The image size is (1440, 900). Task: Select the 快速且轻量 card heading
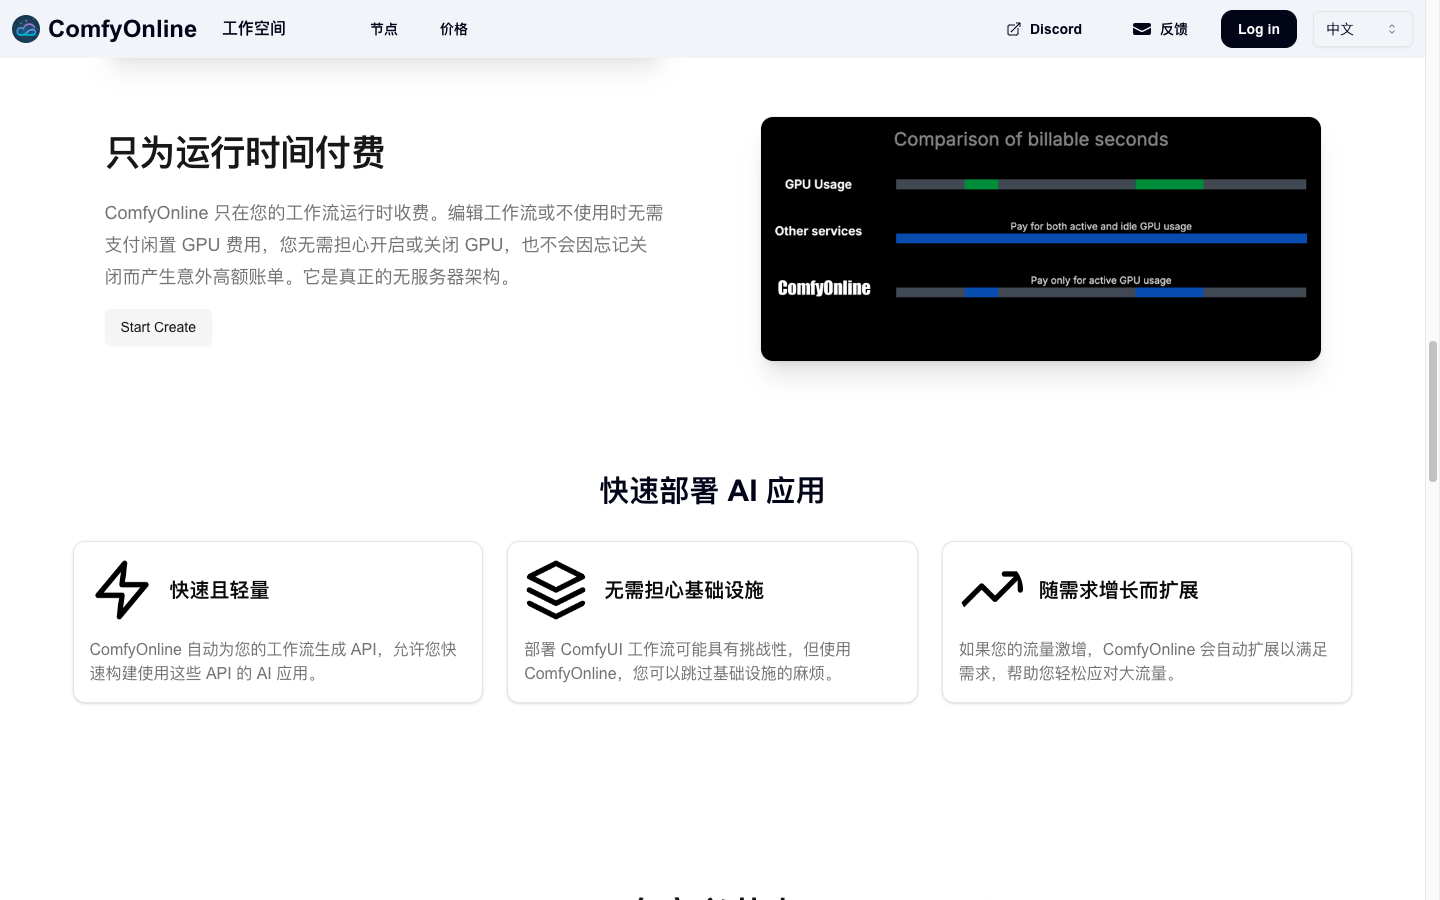pos(220,590)
